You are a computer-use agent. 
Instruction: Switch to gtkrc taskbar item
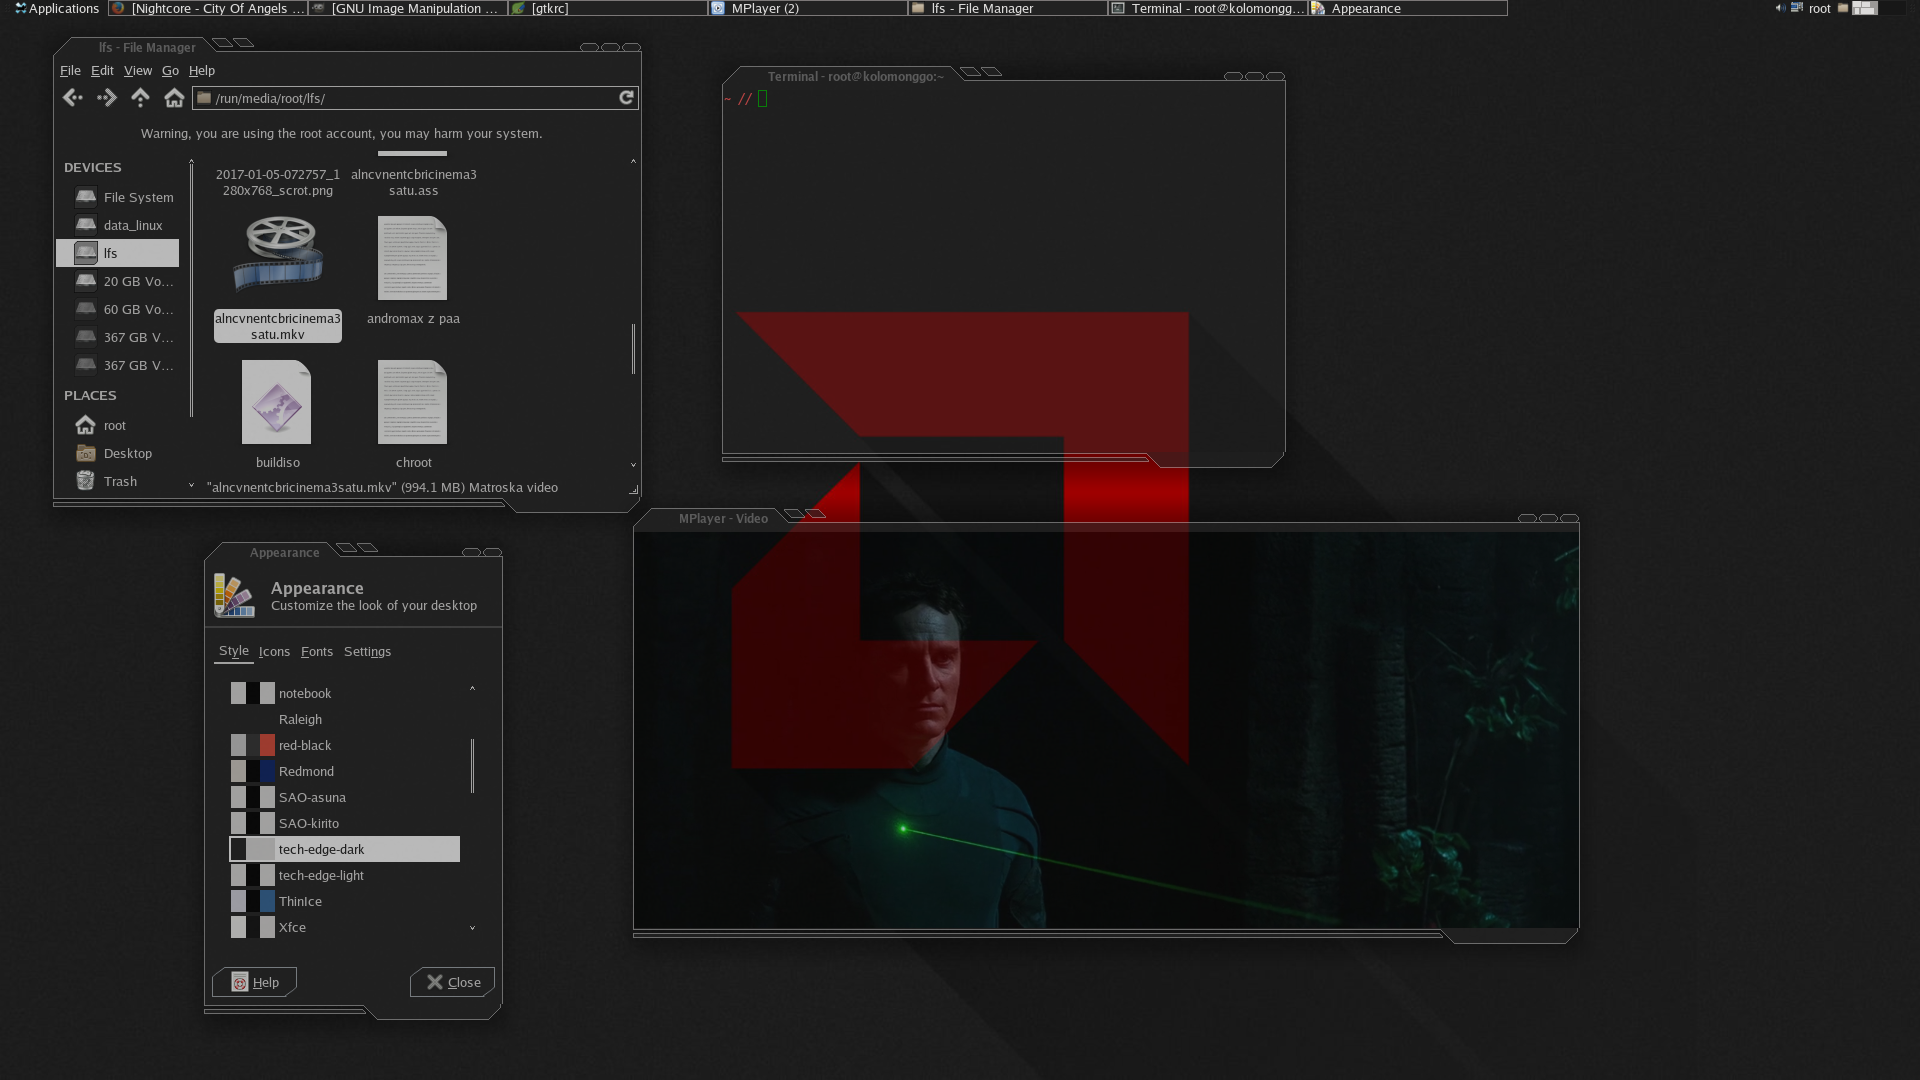608,8
